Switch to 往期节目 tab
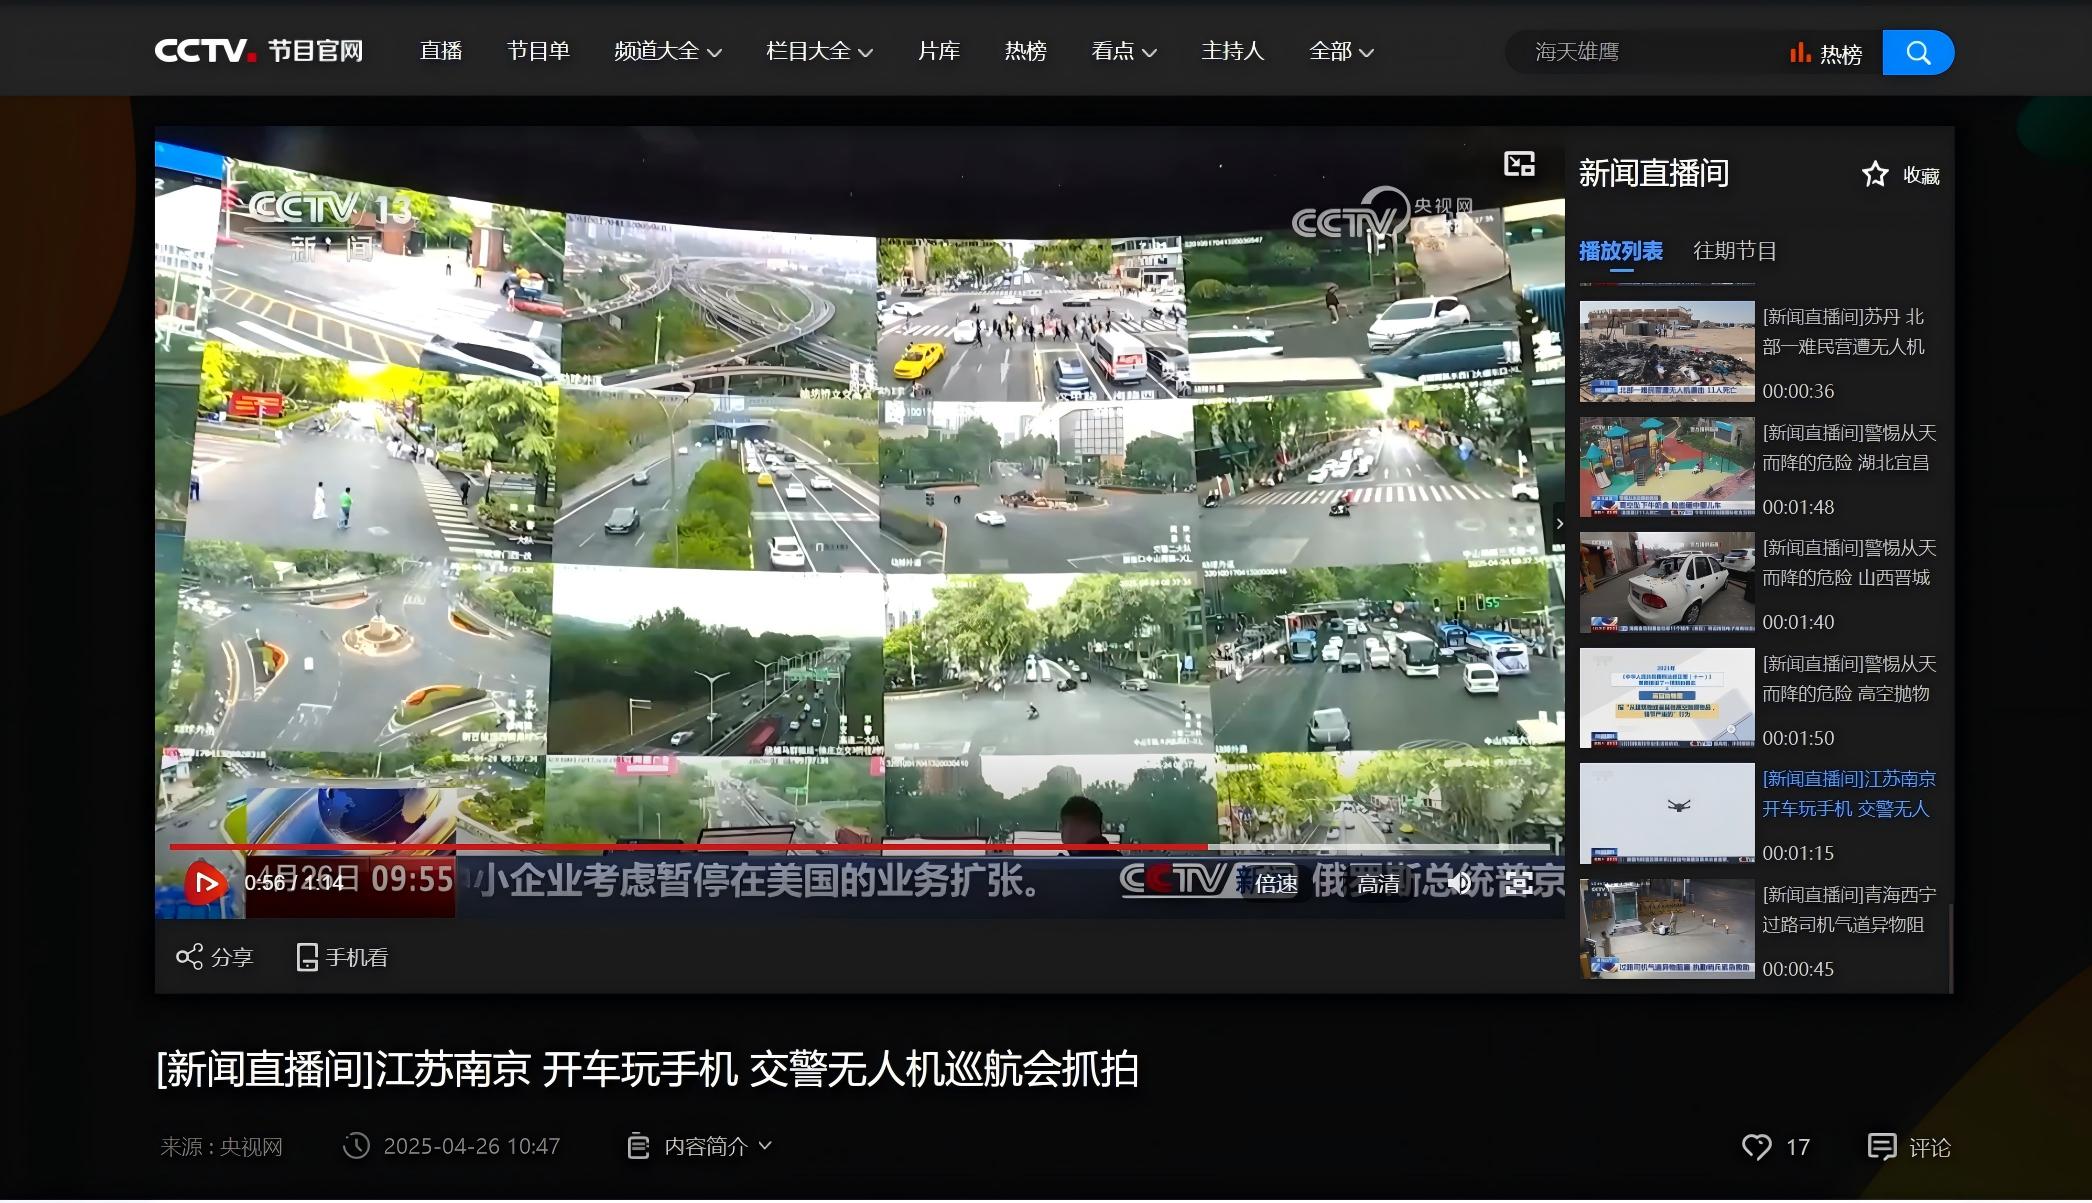This screenshot has width=2092, height=1203. [1734, 251]
